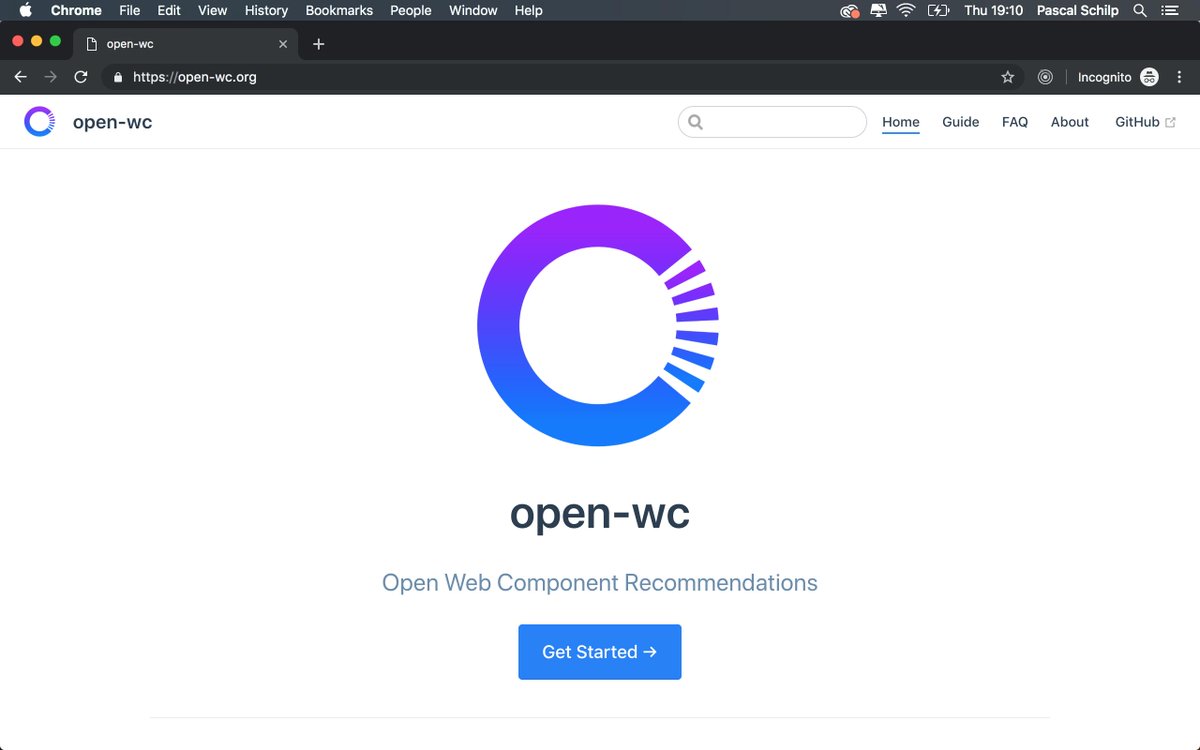Open the Window menu
This screenshot has height=750, width=1200.
(473, 10)
